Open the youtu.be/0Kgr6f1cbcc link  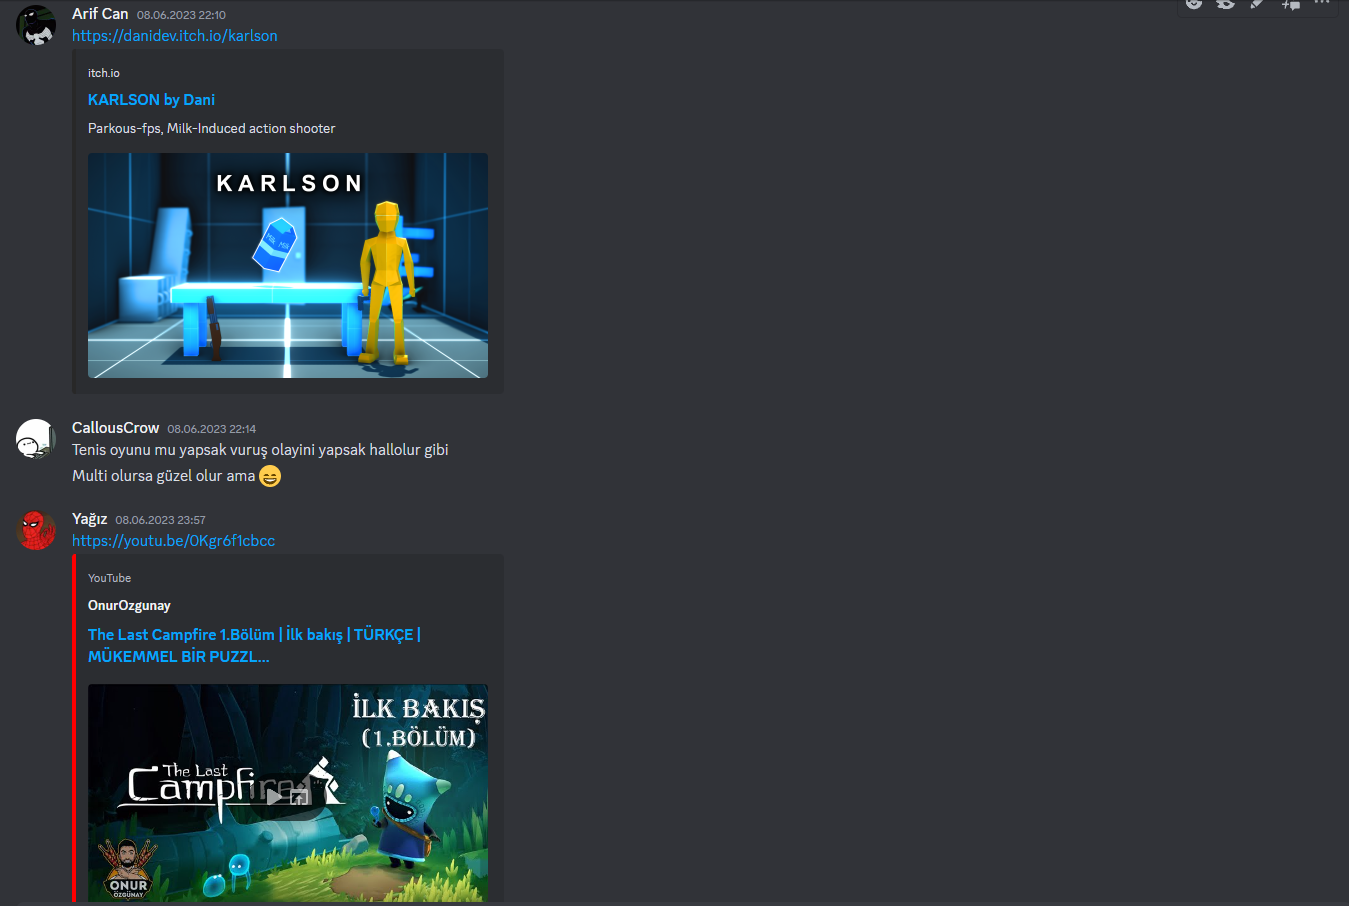pos(173,541)
